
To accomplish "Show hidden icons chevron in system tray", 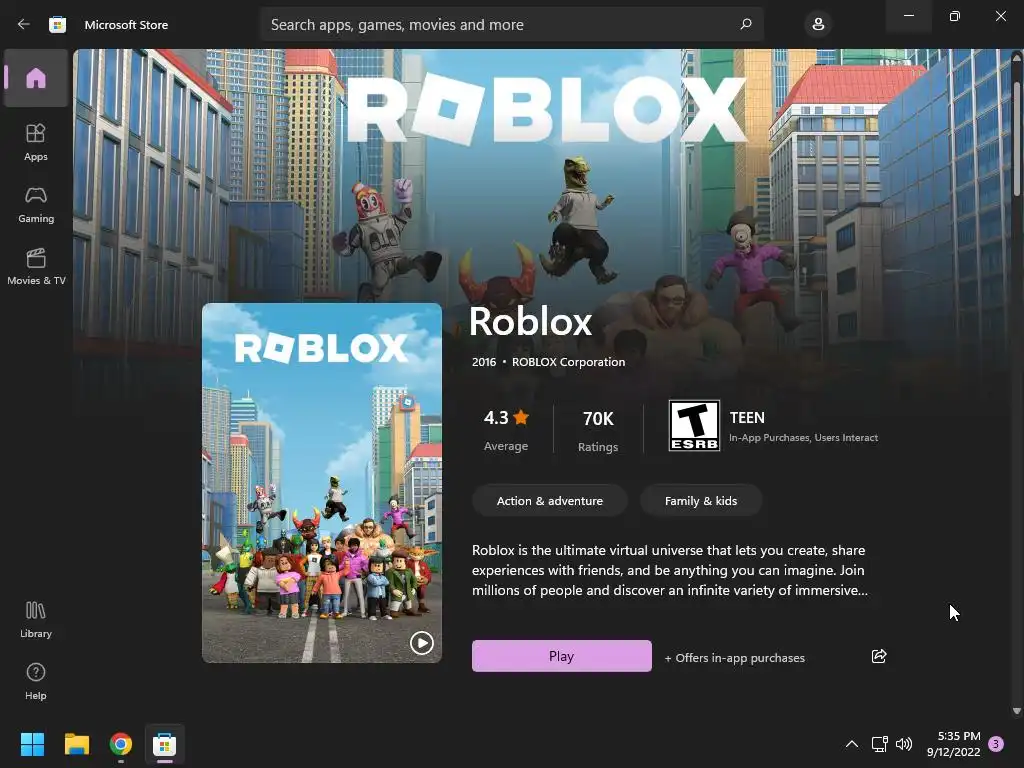I will (852, 744).
